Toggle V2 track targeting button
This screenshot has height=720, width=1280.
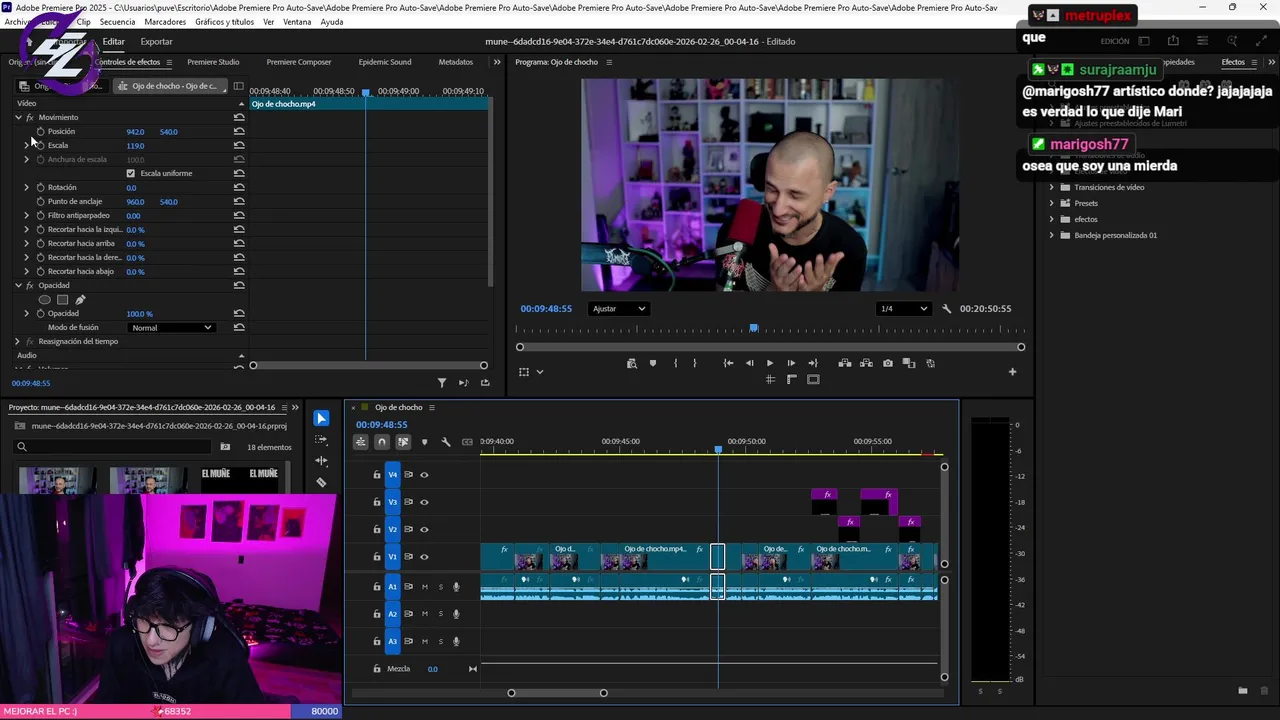click(x=393, y=529)
